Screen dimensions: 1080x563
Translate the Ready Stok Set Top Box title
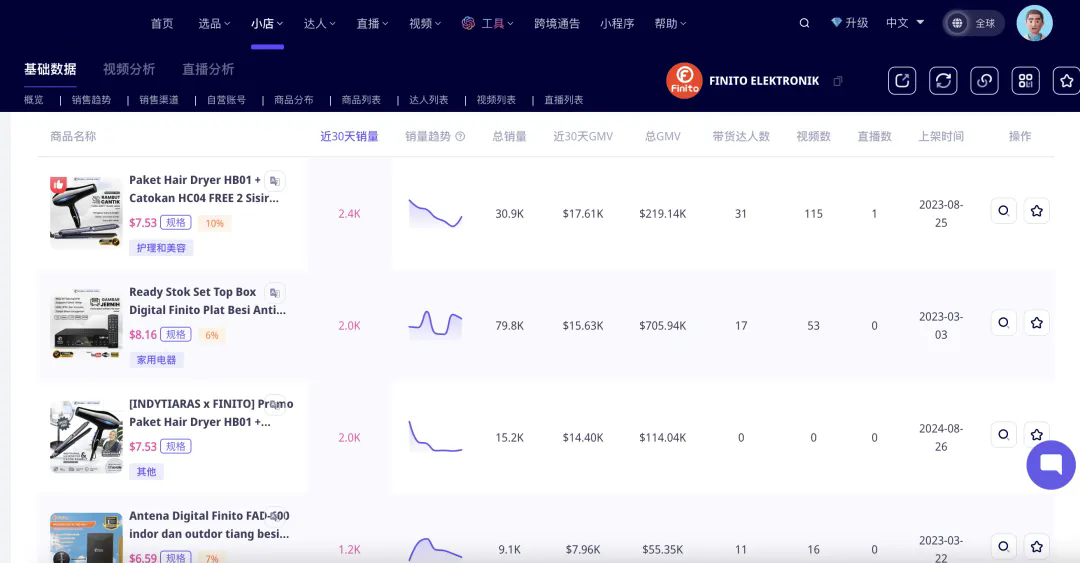[275, 292]
